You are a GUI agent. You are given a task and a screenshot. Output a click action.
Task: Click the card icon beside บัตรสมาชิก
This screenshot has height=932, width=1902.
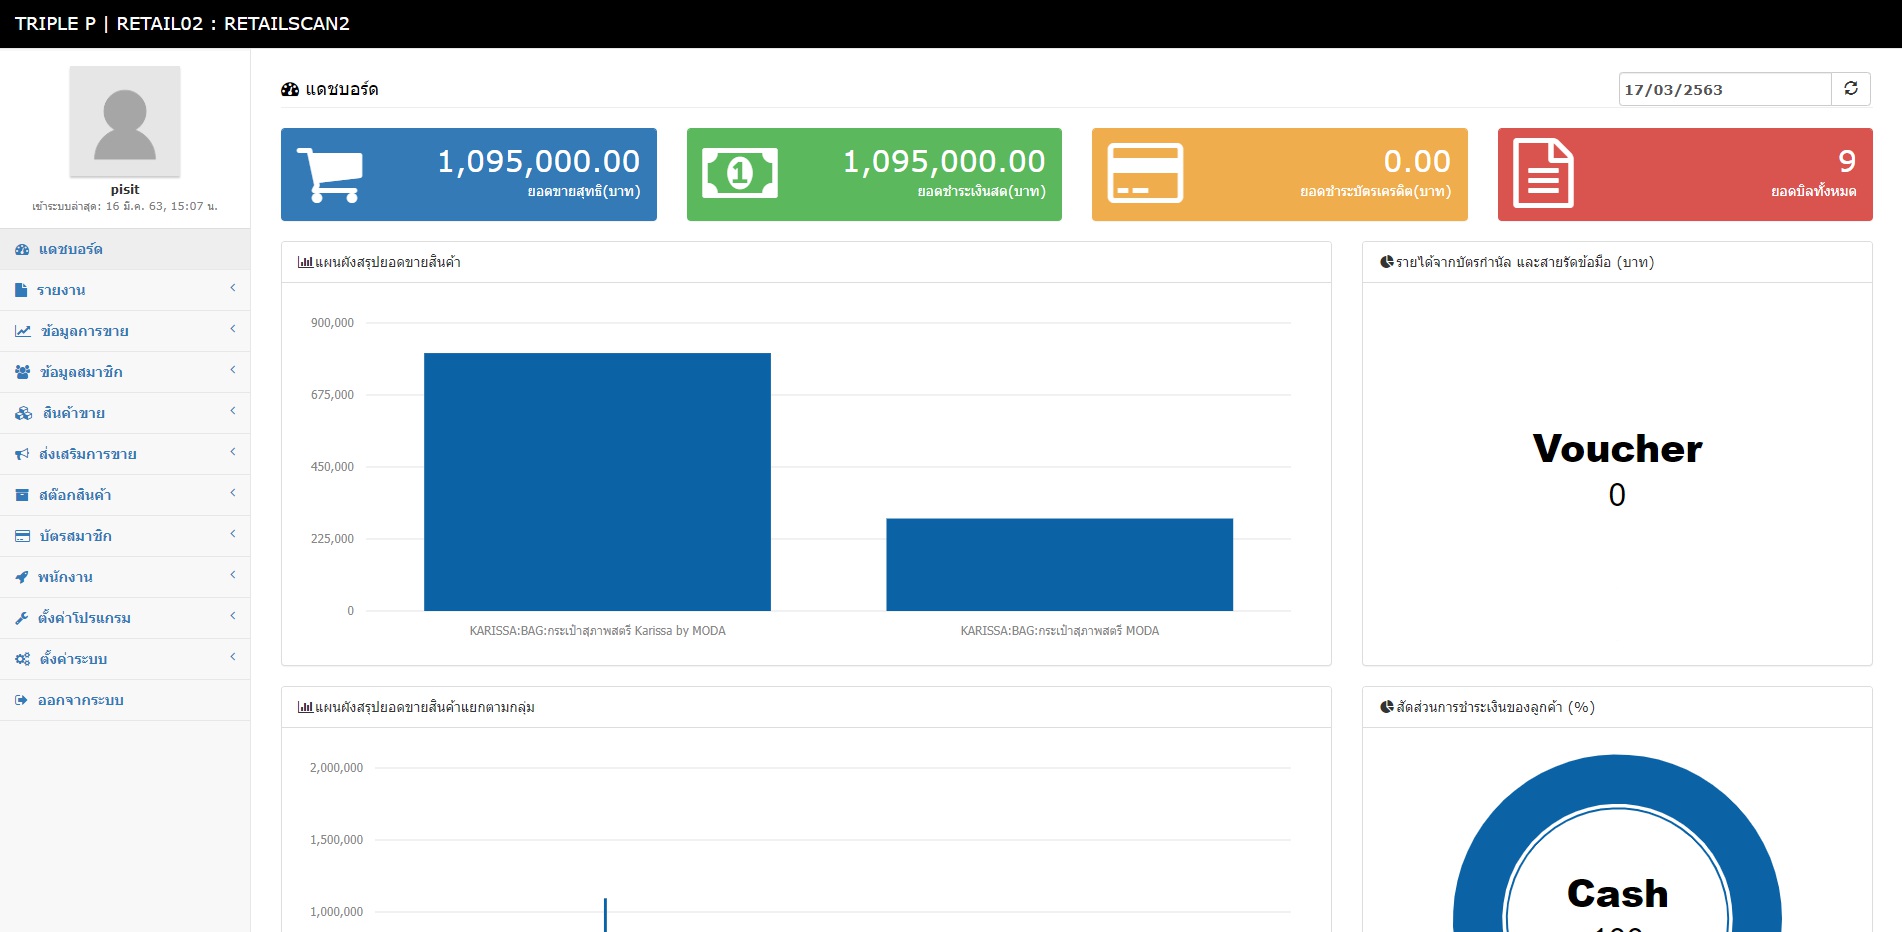[22, 536]
